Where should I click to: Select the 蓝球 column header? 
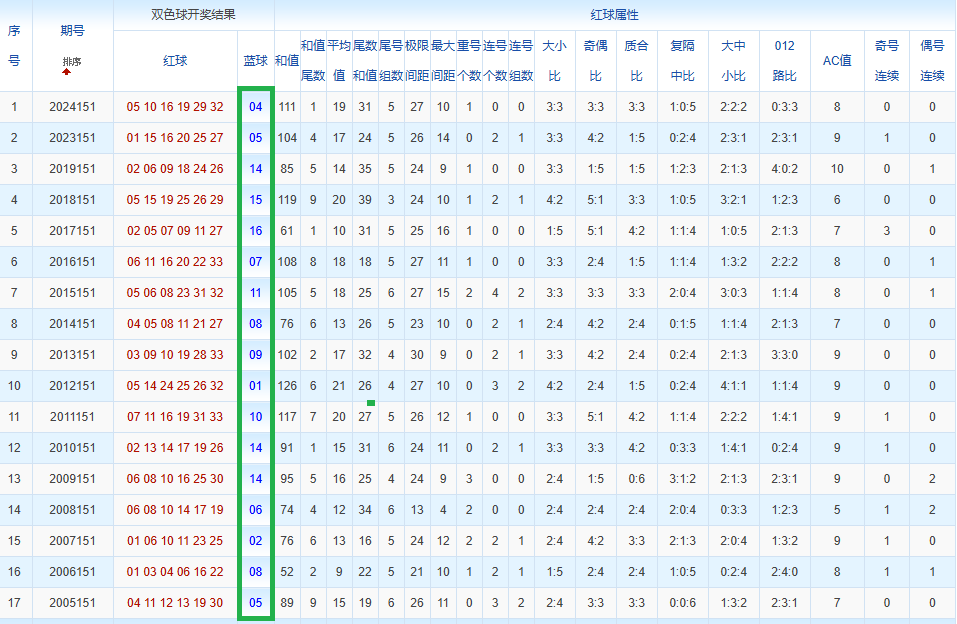point(256,60)
